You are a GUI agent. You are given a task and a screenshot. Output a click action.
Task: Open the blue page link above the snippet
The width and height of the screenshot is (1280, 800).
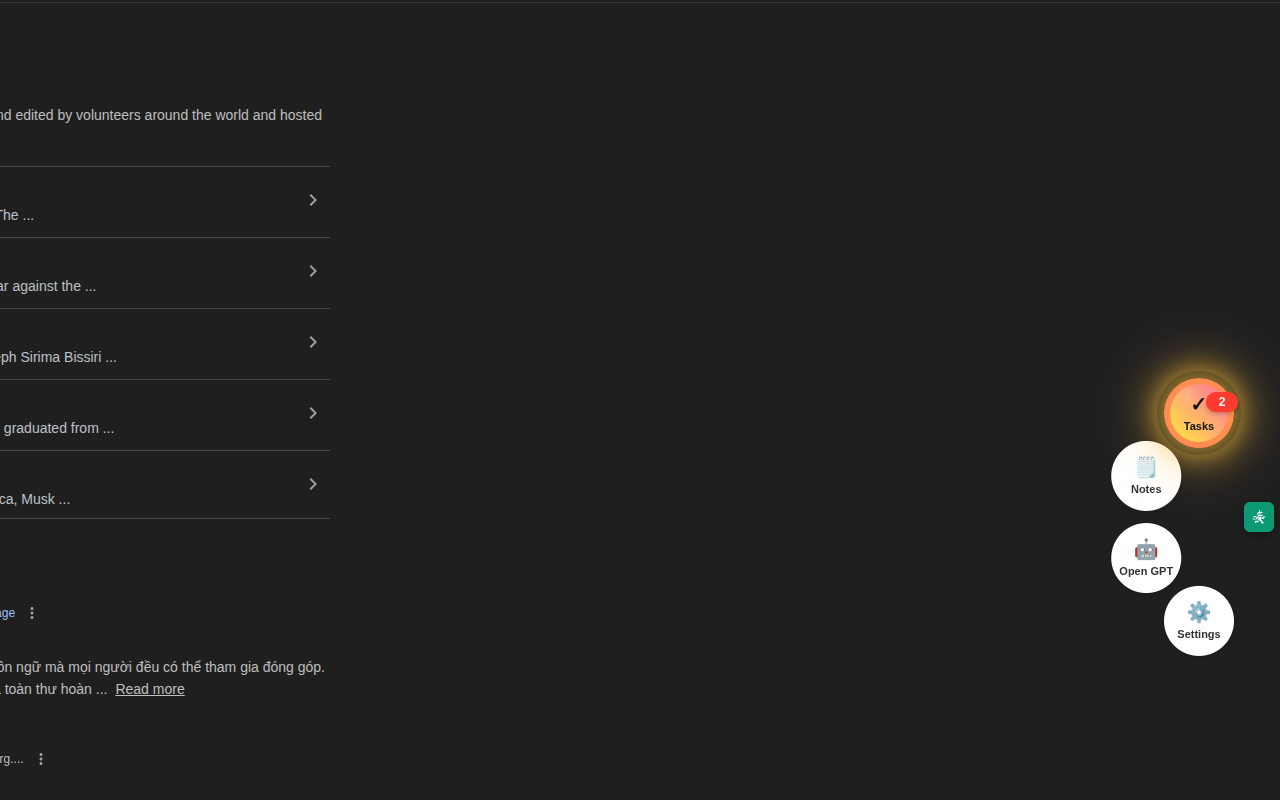click(7, 613)
